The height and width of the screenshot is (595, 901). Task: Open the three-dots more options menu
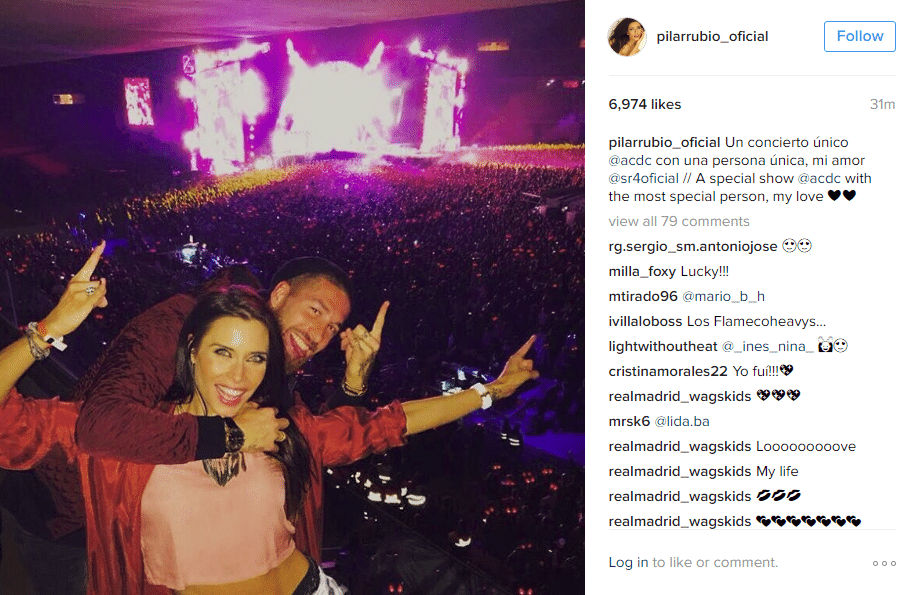point(884,563)
